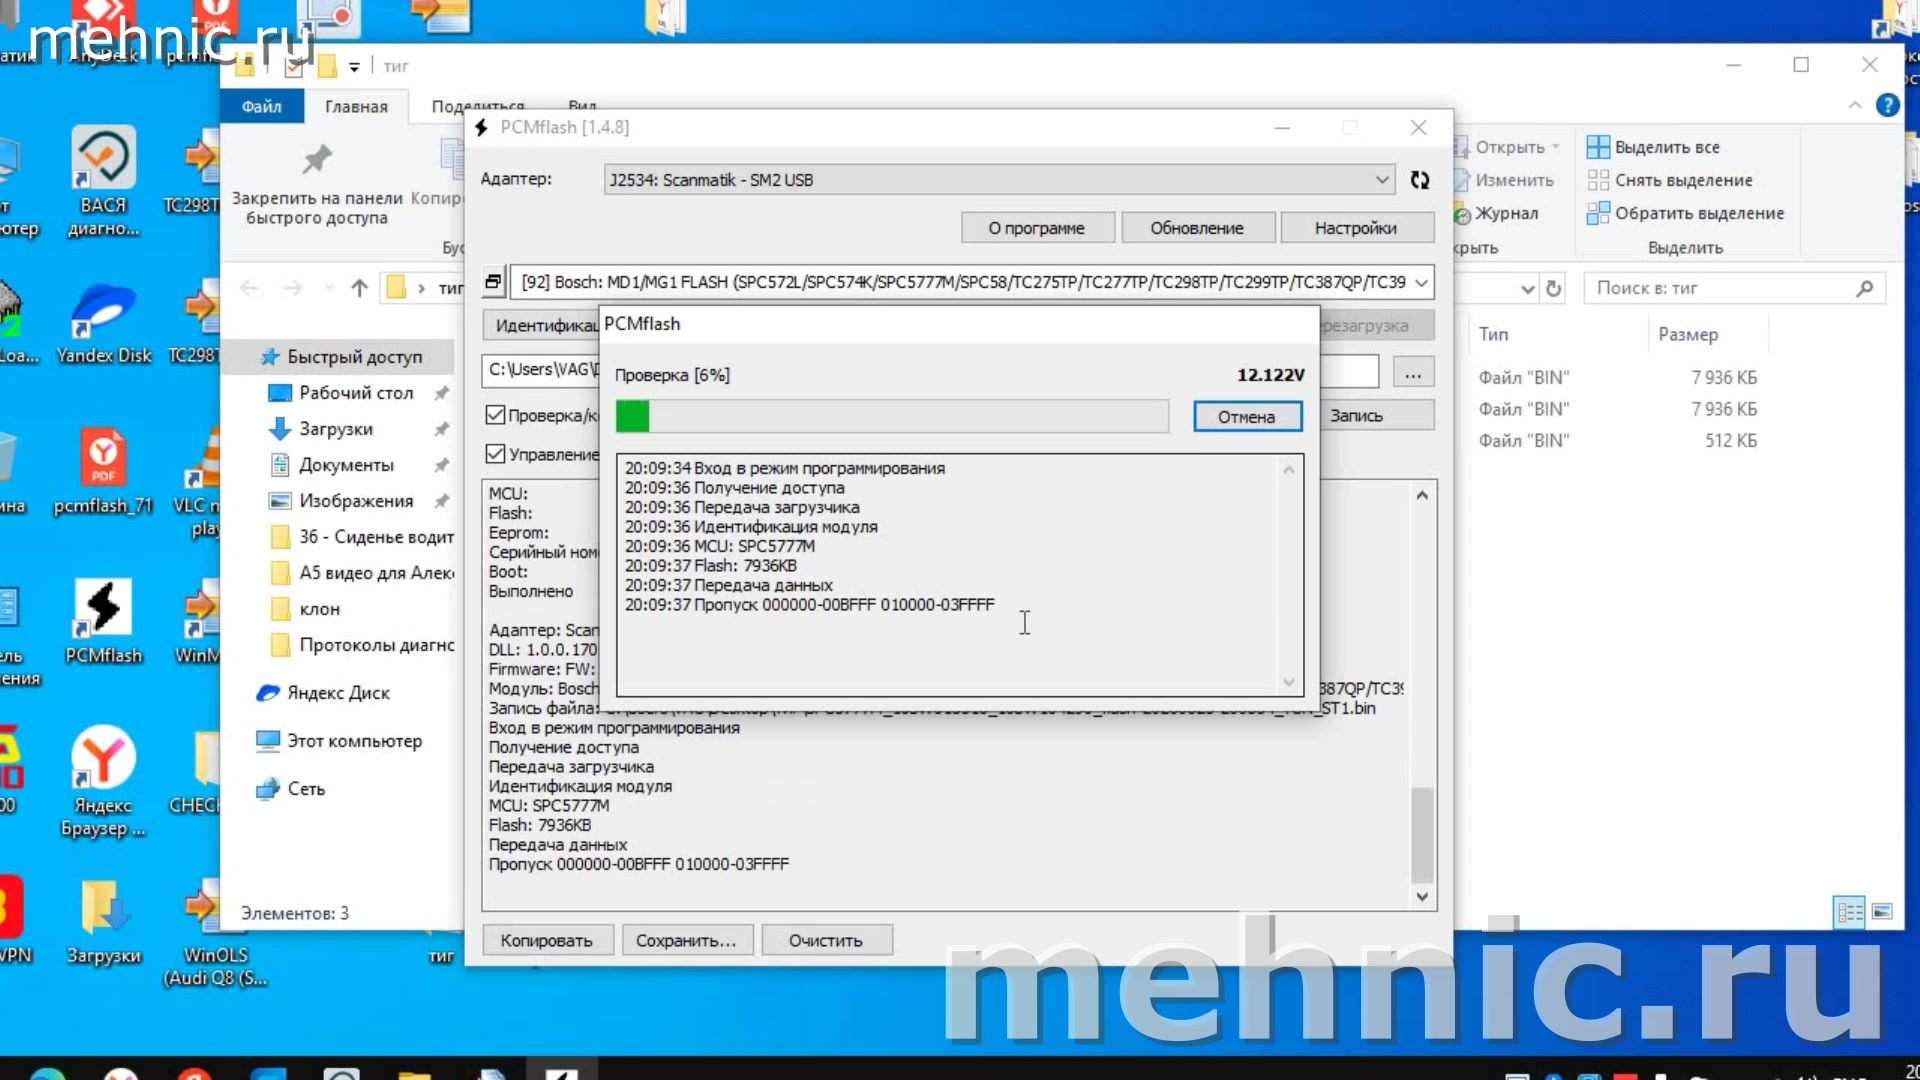
Task: Click the Пропуск 000000-00BFFF log line in dialog
Action: coord(810,605)
